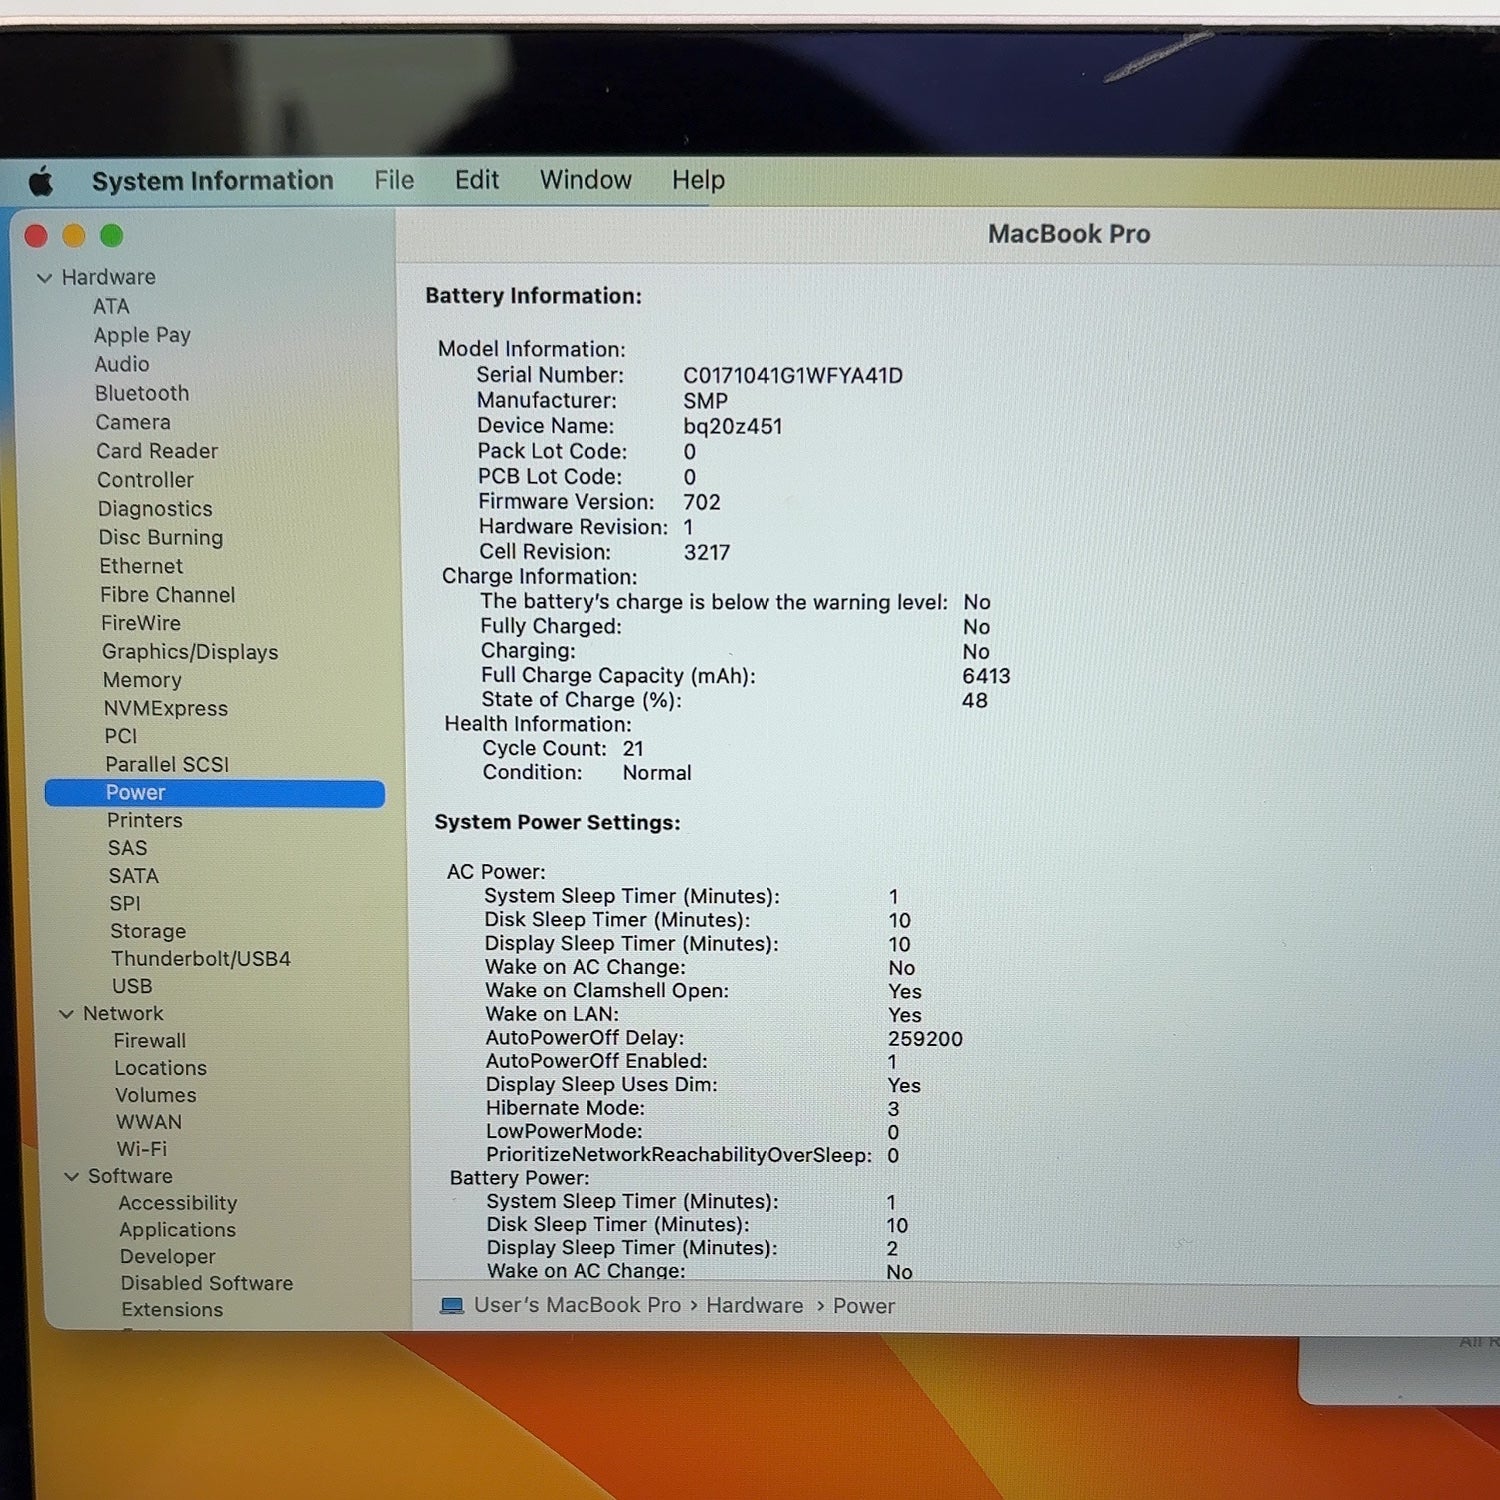1500x1500 pixels.
Task: Click Hardware in the bottom path bar
Action: click(x=755, y=1306)
